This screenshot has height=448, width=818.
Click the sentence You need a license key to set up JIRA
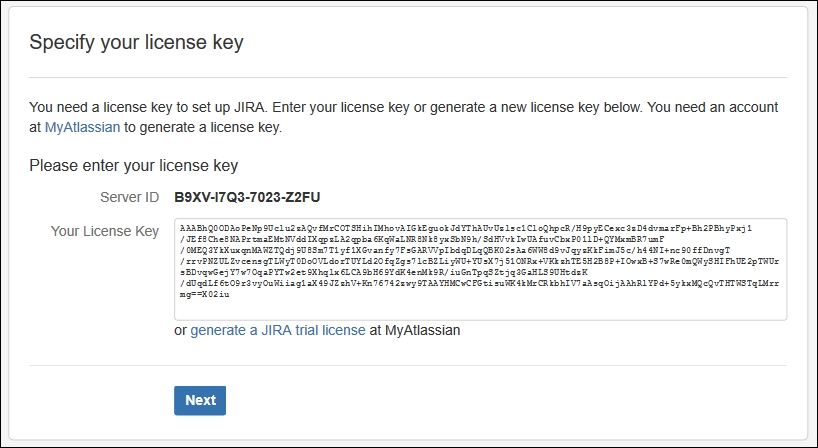(149, 107)
